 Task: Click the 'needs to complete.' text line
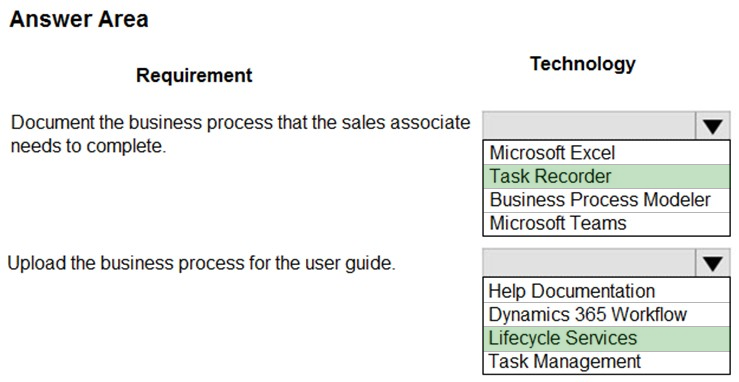[89, 146]
